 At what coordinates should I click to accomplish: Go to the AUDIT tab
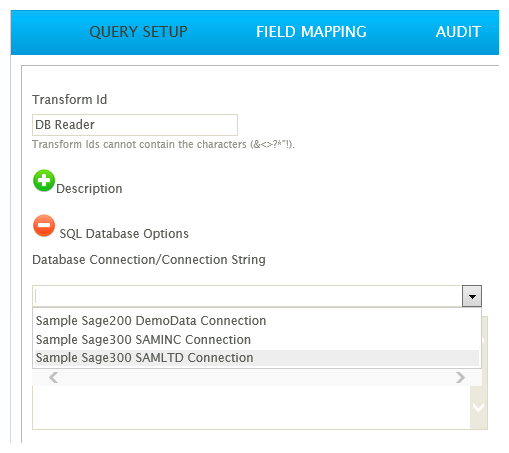click(458, 32)
